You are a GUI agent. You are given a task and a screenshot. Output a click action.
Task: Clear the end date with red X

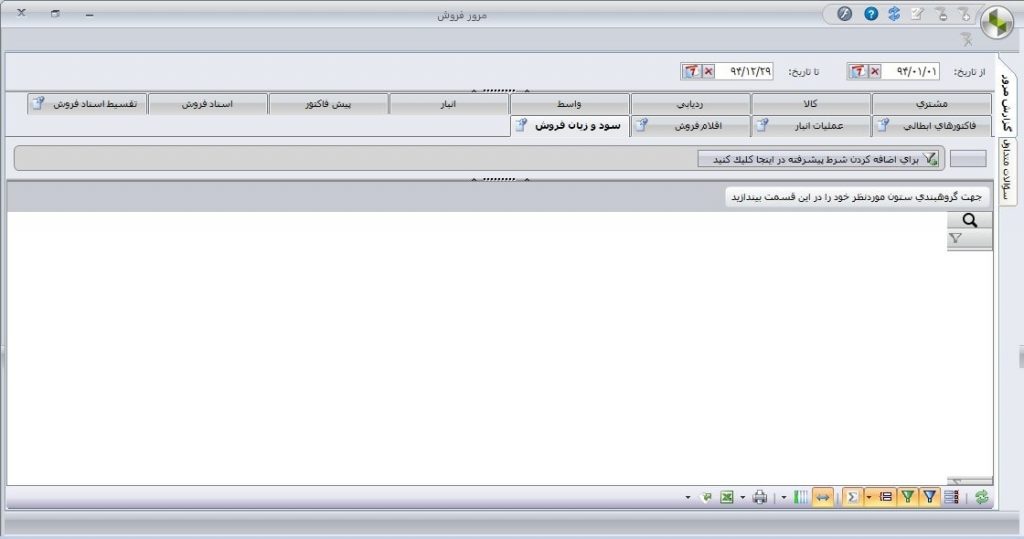(x=708, y=71)
